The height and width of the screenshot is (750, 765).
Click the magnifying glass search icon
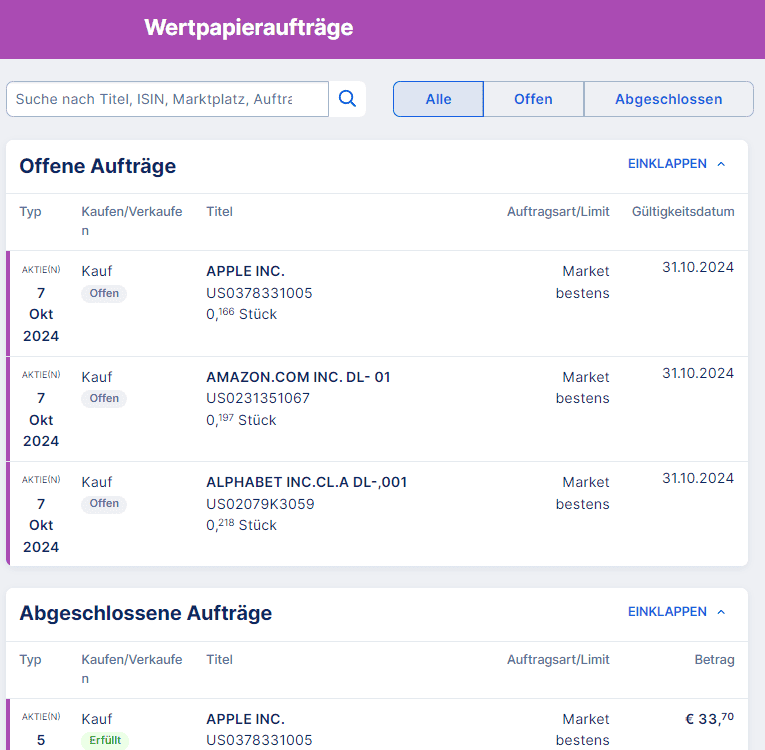(x=347, y=99)
